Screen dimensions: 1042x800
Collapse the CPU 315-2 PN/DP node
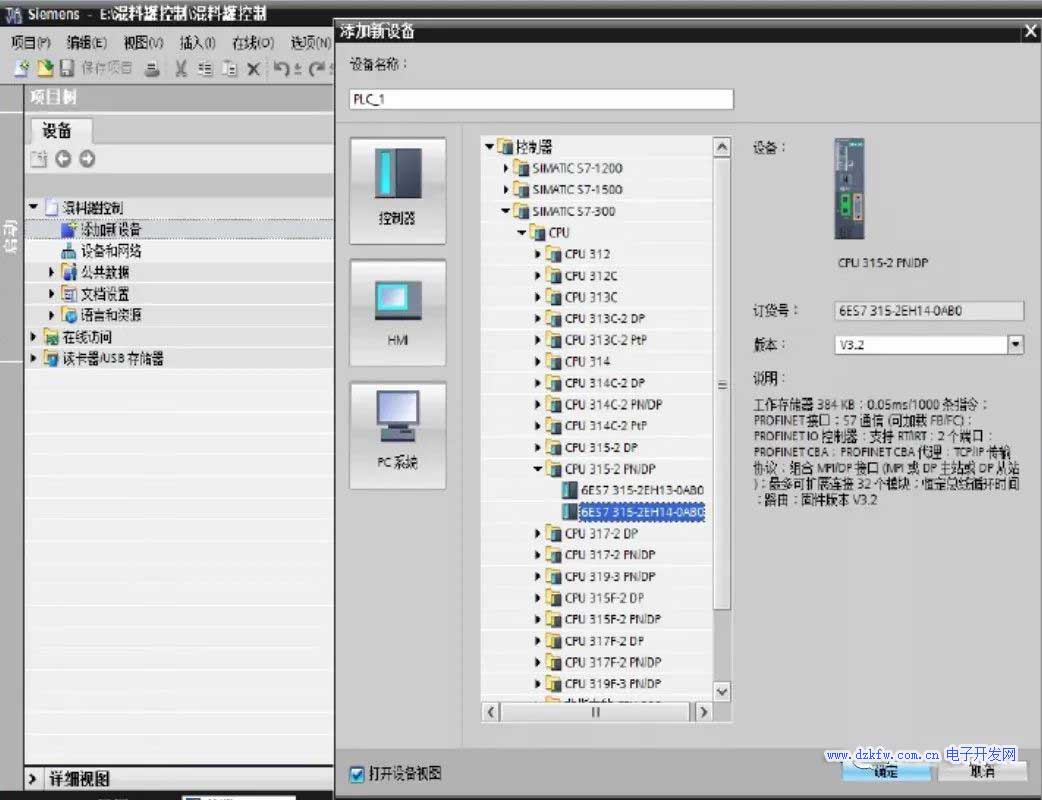[538, 469]
